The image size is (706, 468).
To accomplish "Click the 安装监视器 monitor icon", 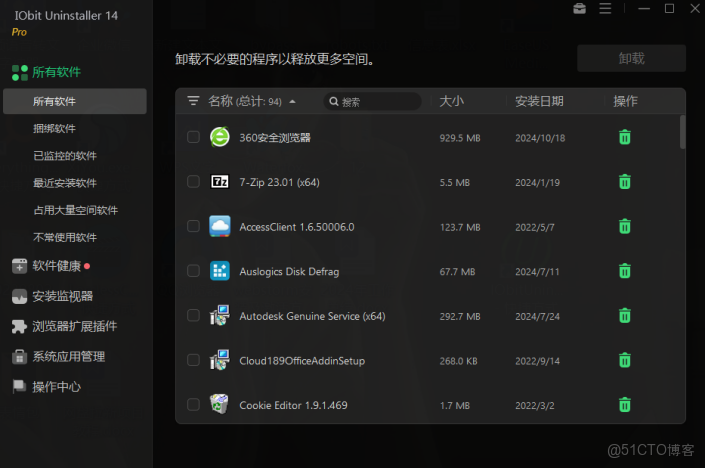I will pyautogui.click(x=19, y=296).
